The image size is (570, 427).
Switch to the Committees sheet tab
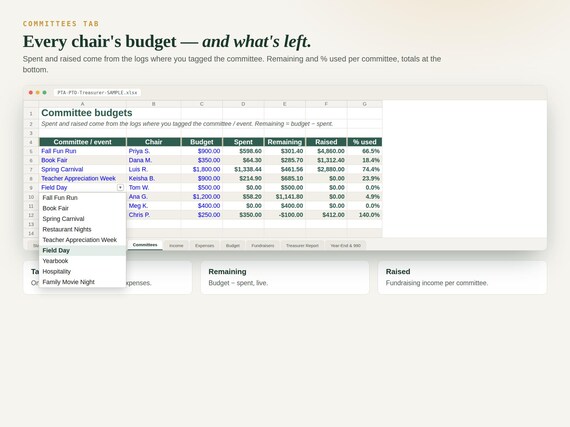[x=145, y=245]
